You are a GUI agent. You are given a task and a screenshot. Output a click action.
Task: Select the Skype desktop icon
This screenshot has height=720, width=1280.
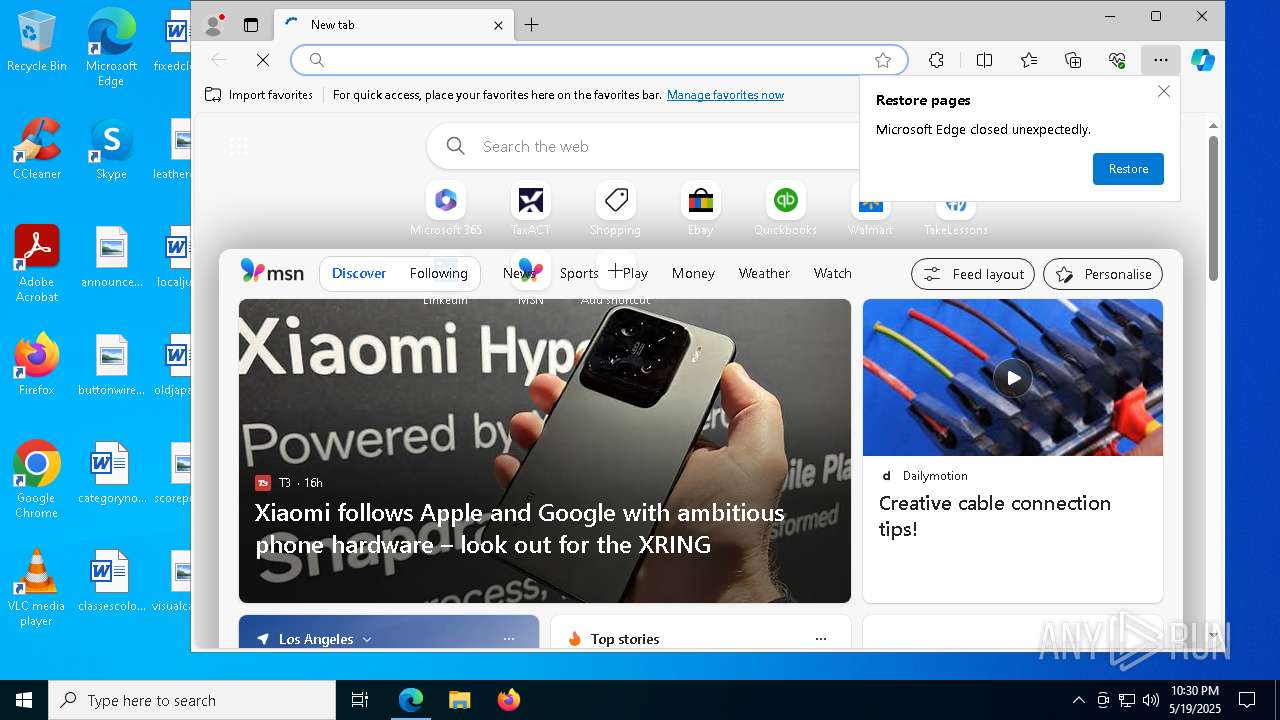click(x=111, y=149)
